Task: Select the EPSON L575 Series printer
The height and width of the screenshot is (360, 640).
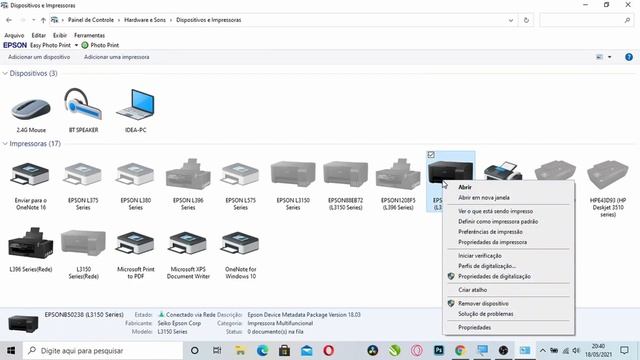Action: pyautogui.click(x=240, y=175)
